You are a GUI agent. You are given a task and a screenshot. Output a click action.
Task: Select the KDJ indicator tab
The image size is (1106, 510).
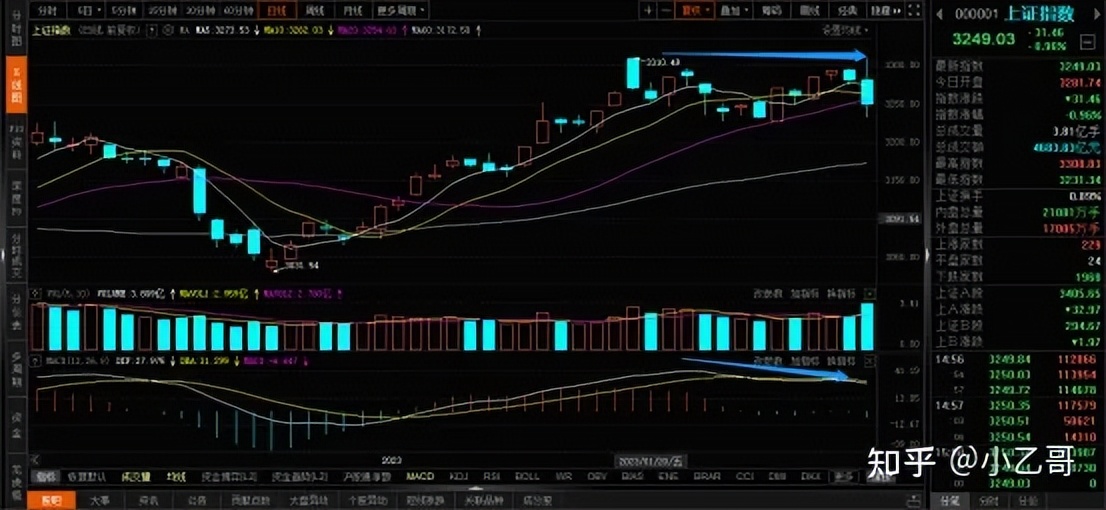[x=459, y=477]
